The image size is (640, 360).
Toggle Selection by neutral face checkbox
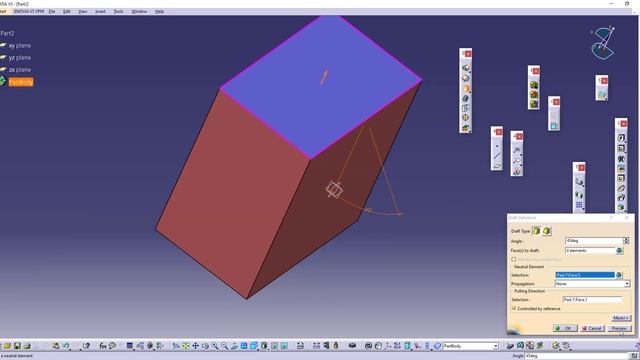(x=514, y=259)
